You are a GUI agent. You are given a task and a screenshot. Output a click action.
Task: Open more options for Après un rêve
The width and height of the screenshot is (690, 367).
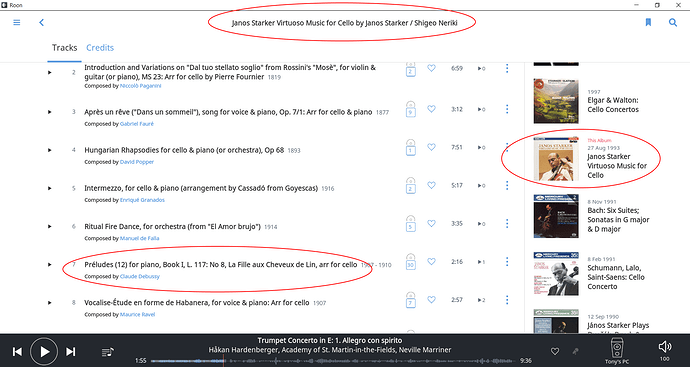click(x=507, y=109)
